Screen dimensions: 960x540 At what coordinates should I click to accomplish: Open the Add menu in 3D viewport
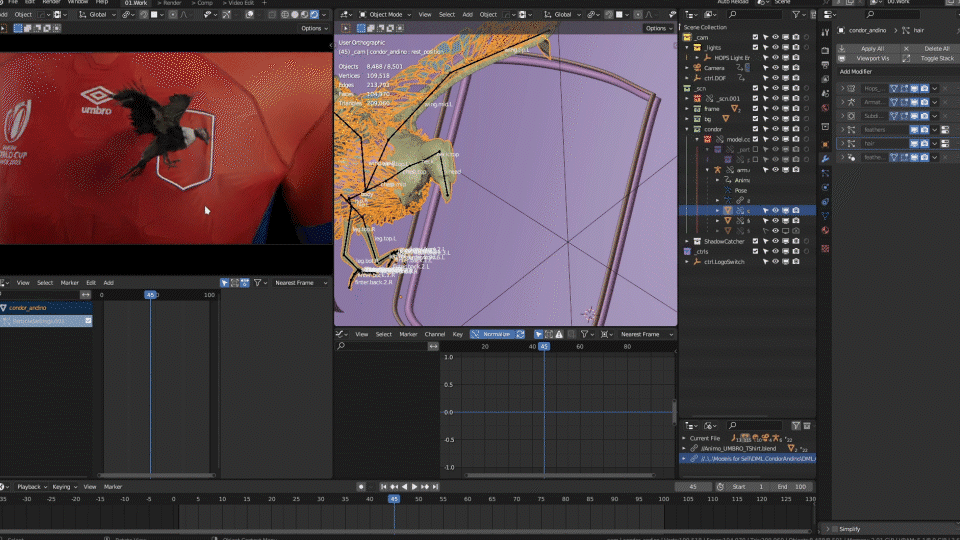[467, 14]
